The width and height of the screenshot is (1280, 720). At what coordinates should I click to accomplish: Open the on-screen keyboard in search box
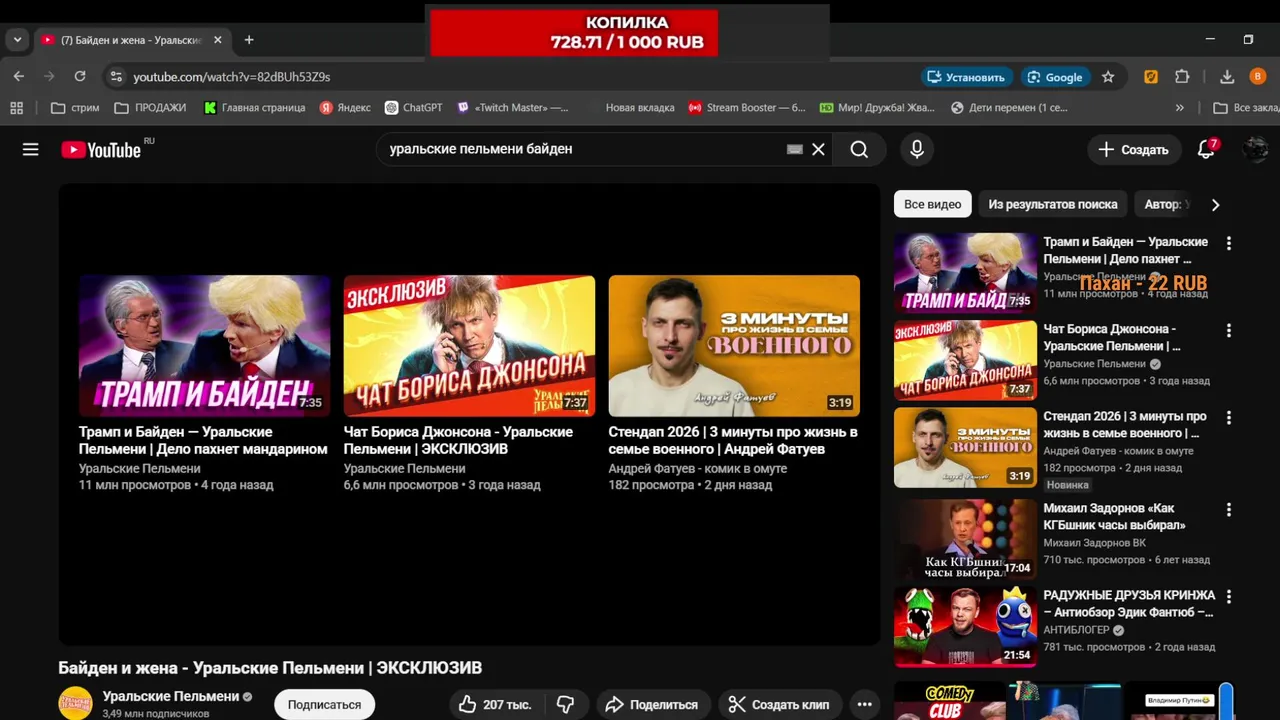click(795, 149)
